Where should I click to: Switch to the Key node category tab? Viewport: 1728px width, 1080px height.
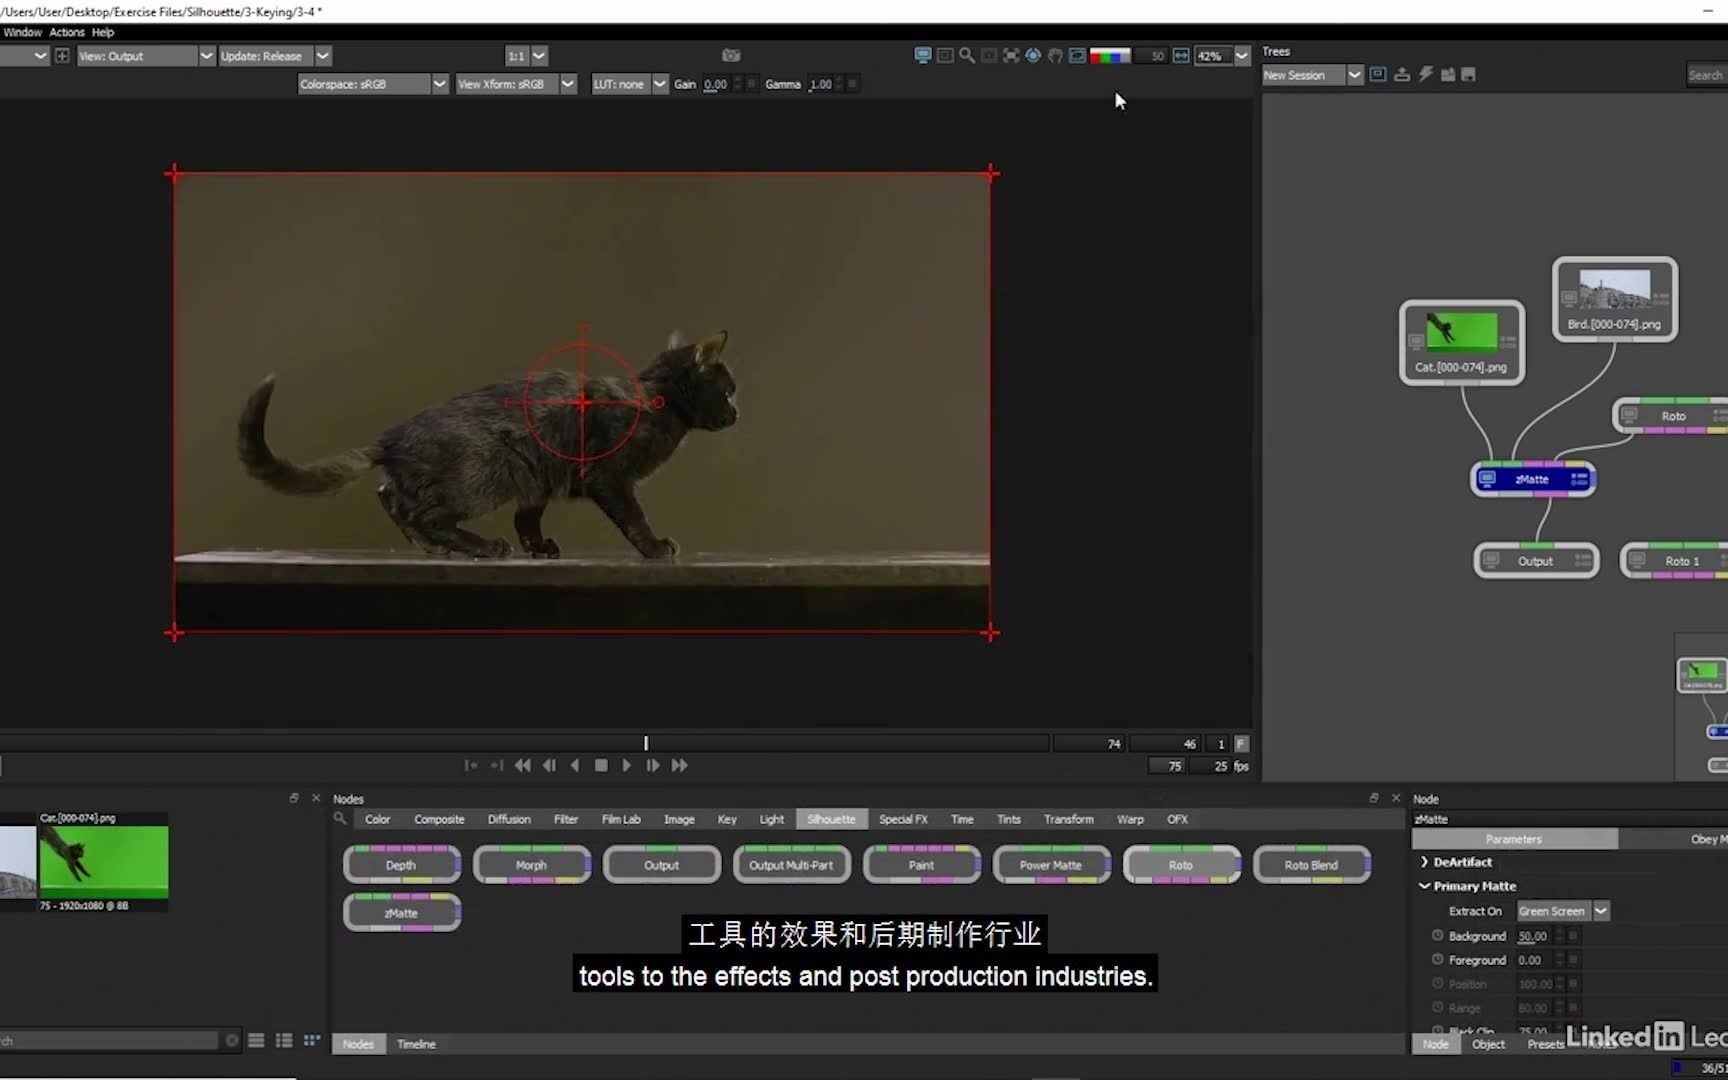[x=727, y=819]
